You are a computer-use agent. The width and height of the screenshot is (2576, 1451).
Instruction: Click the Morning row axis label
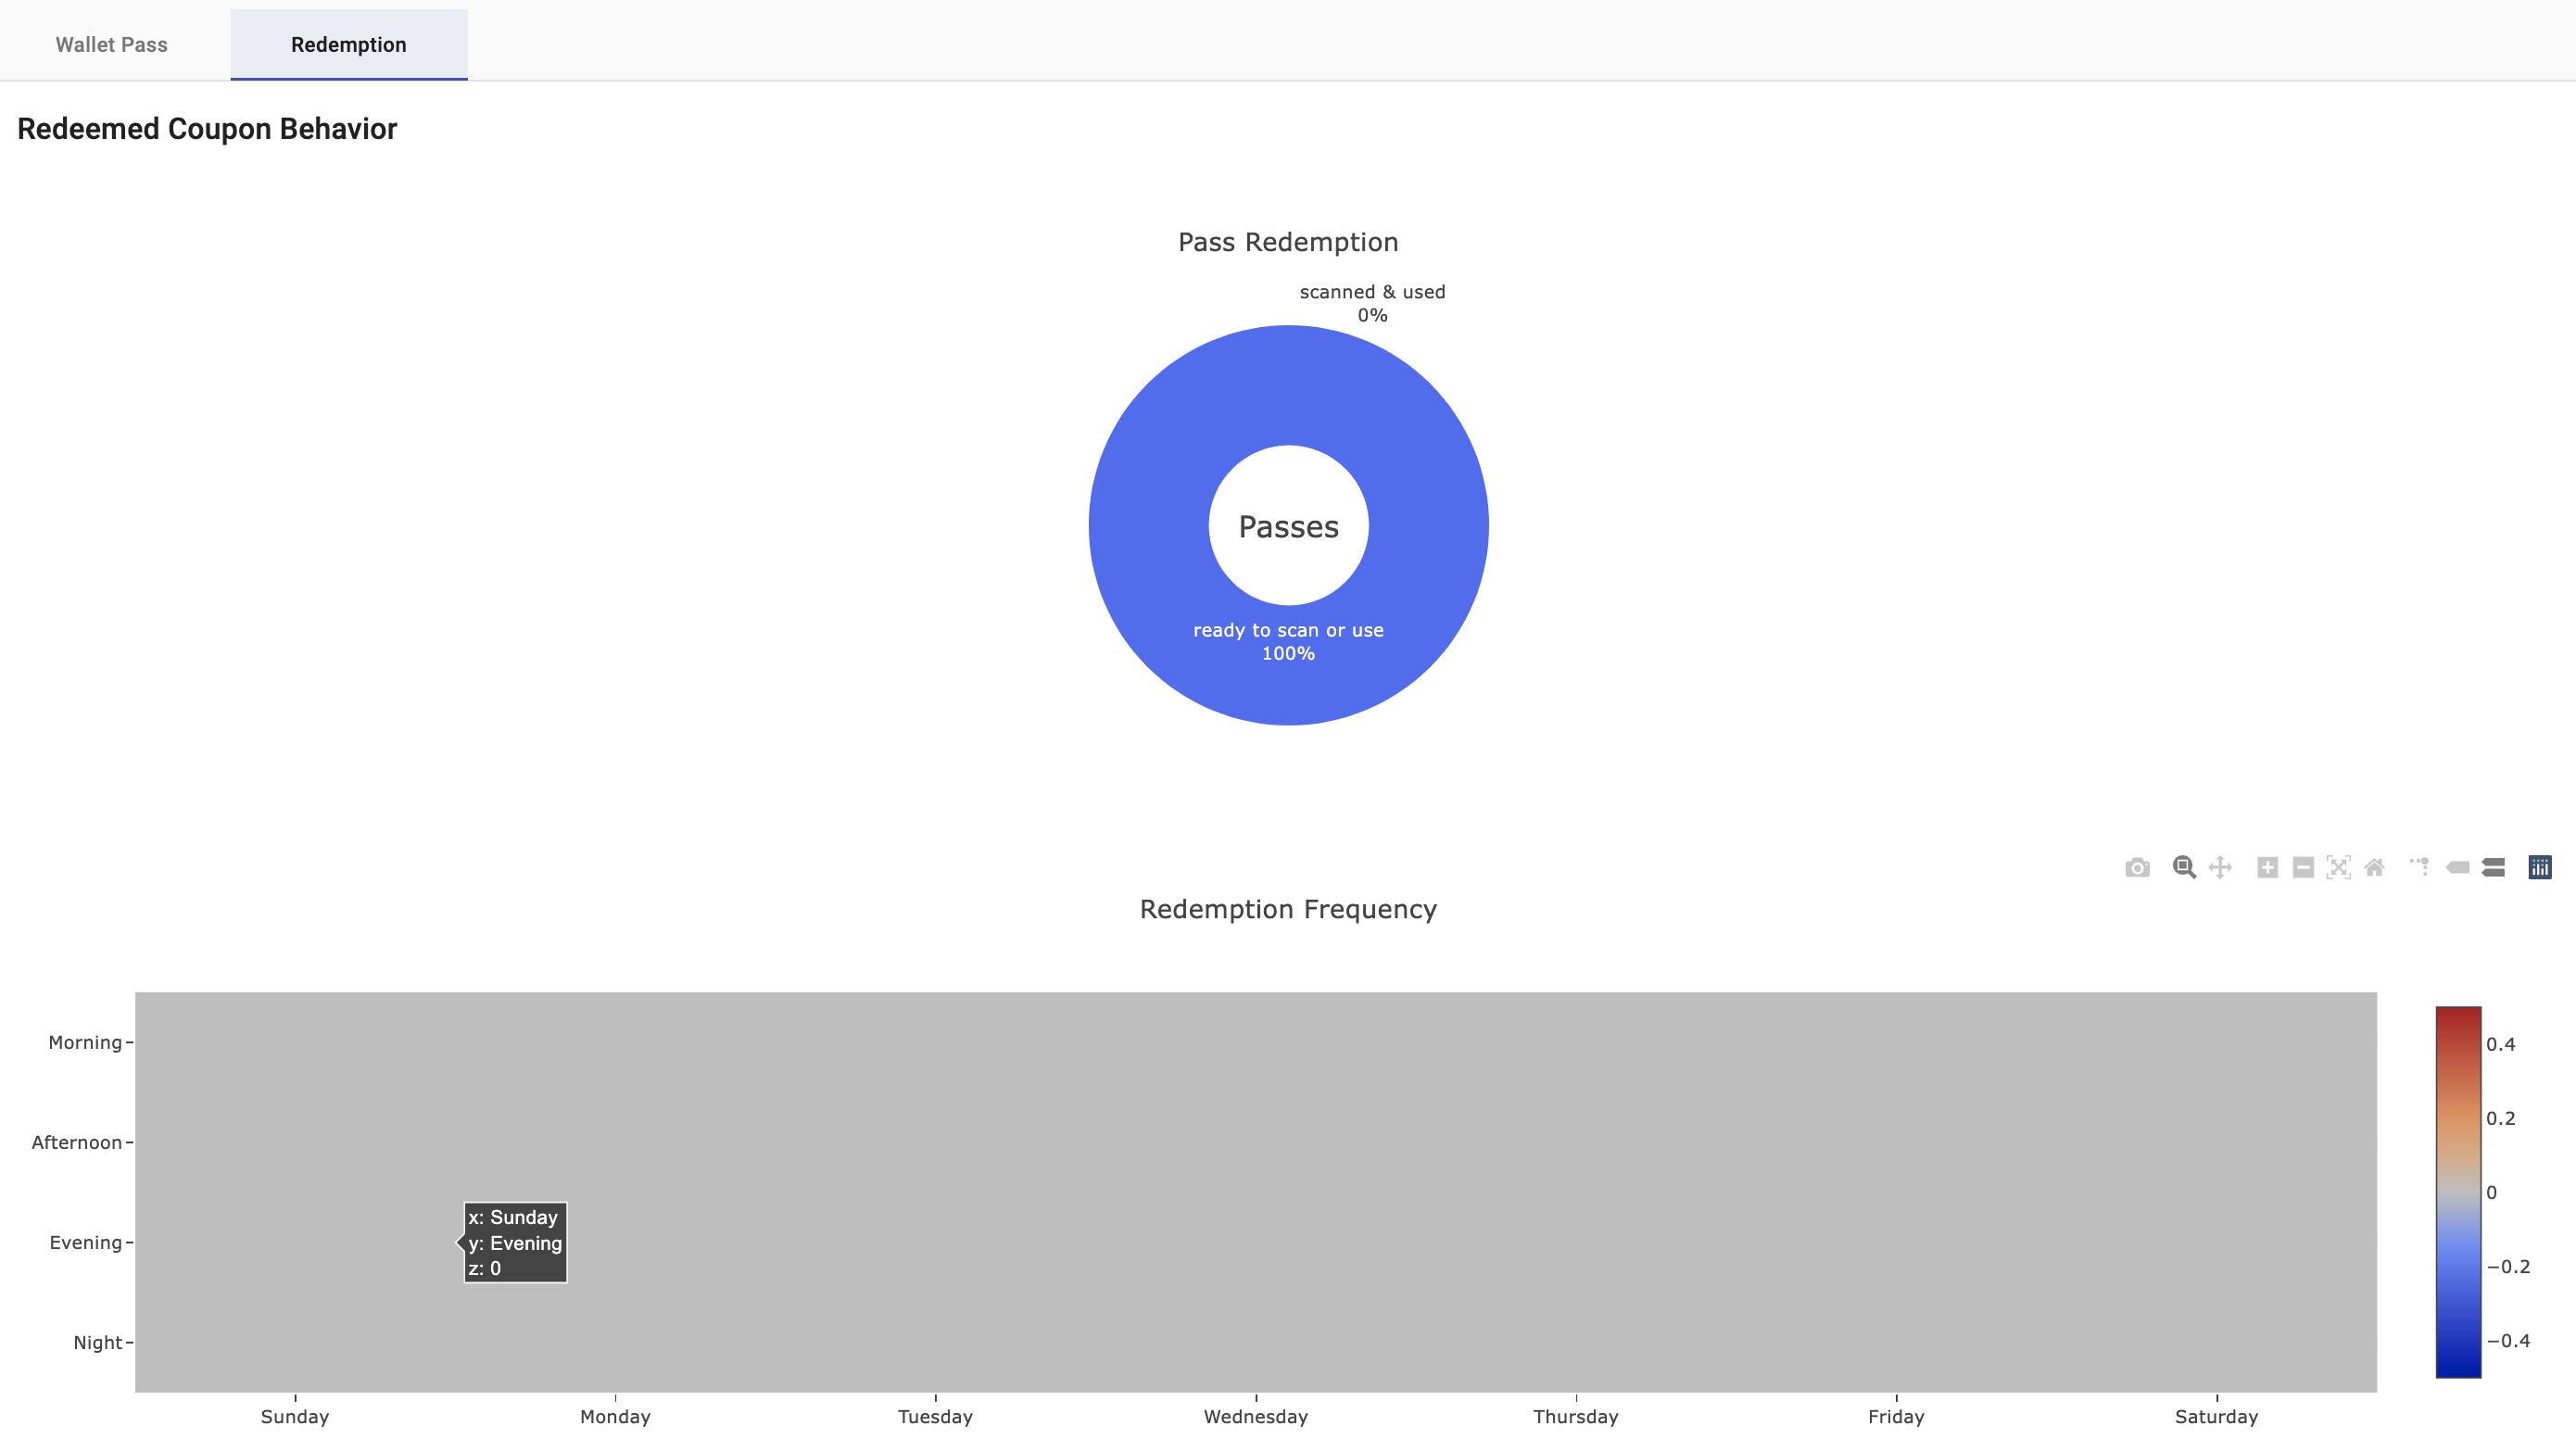coord(85,1042)
